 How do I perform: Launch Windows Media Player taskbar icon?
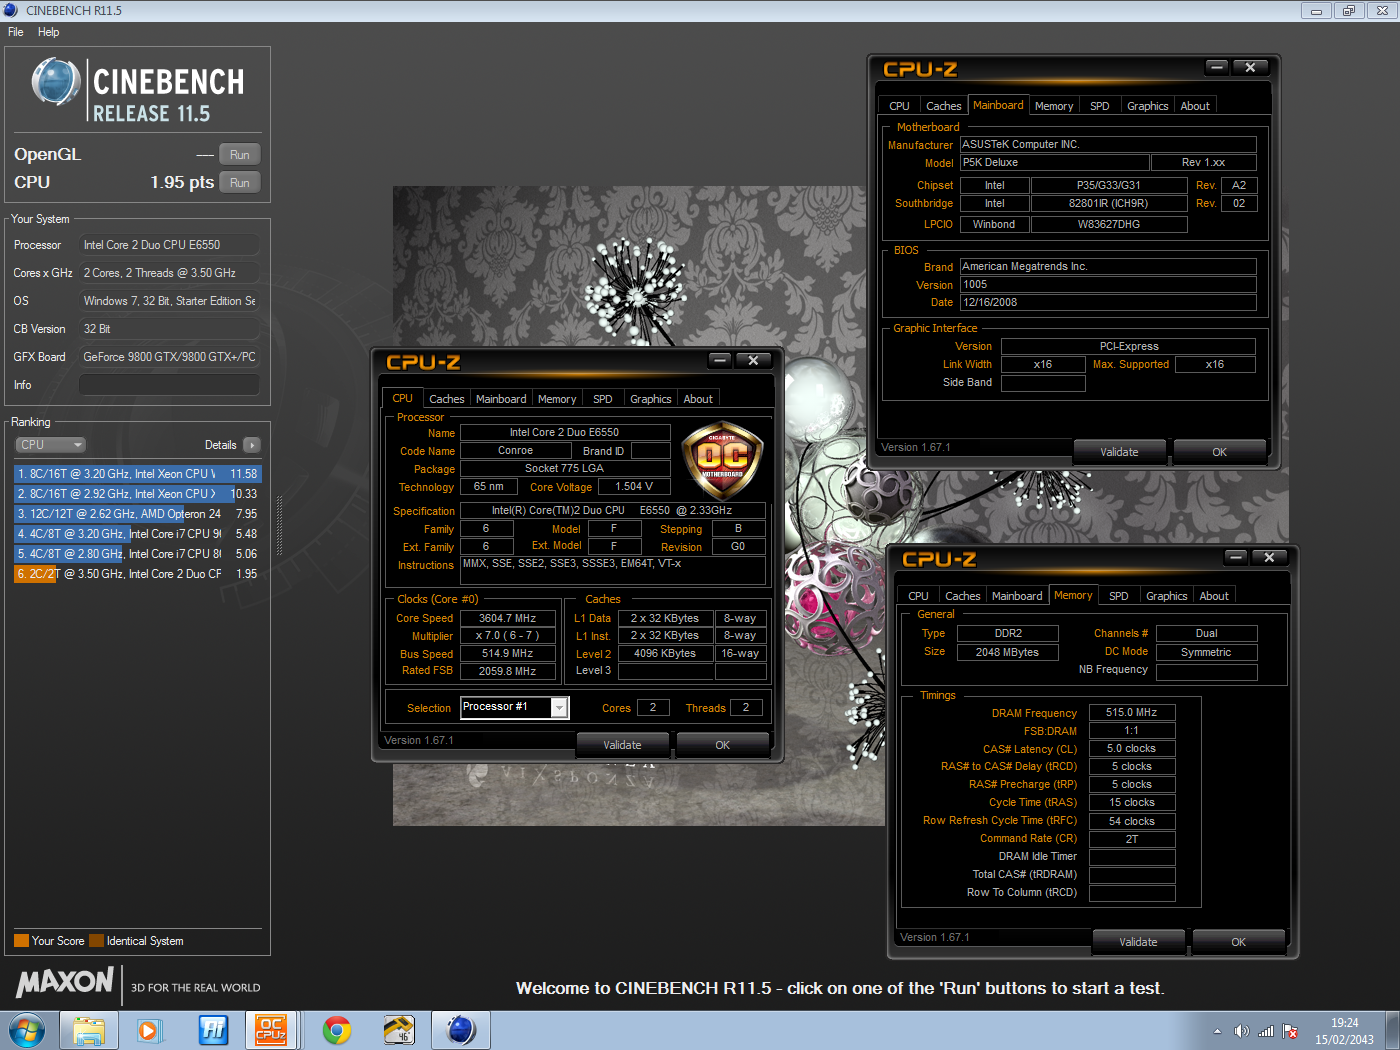point(151,1030)
